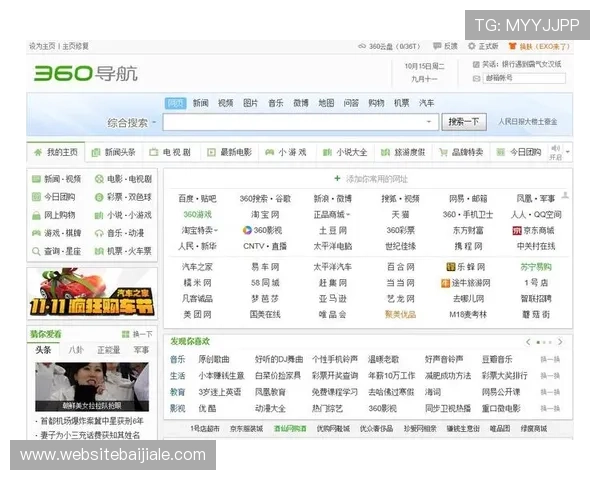Select the 视频 search tab
This screenshot has width=600, height=480.
click(225, 103)
